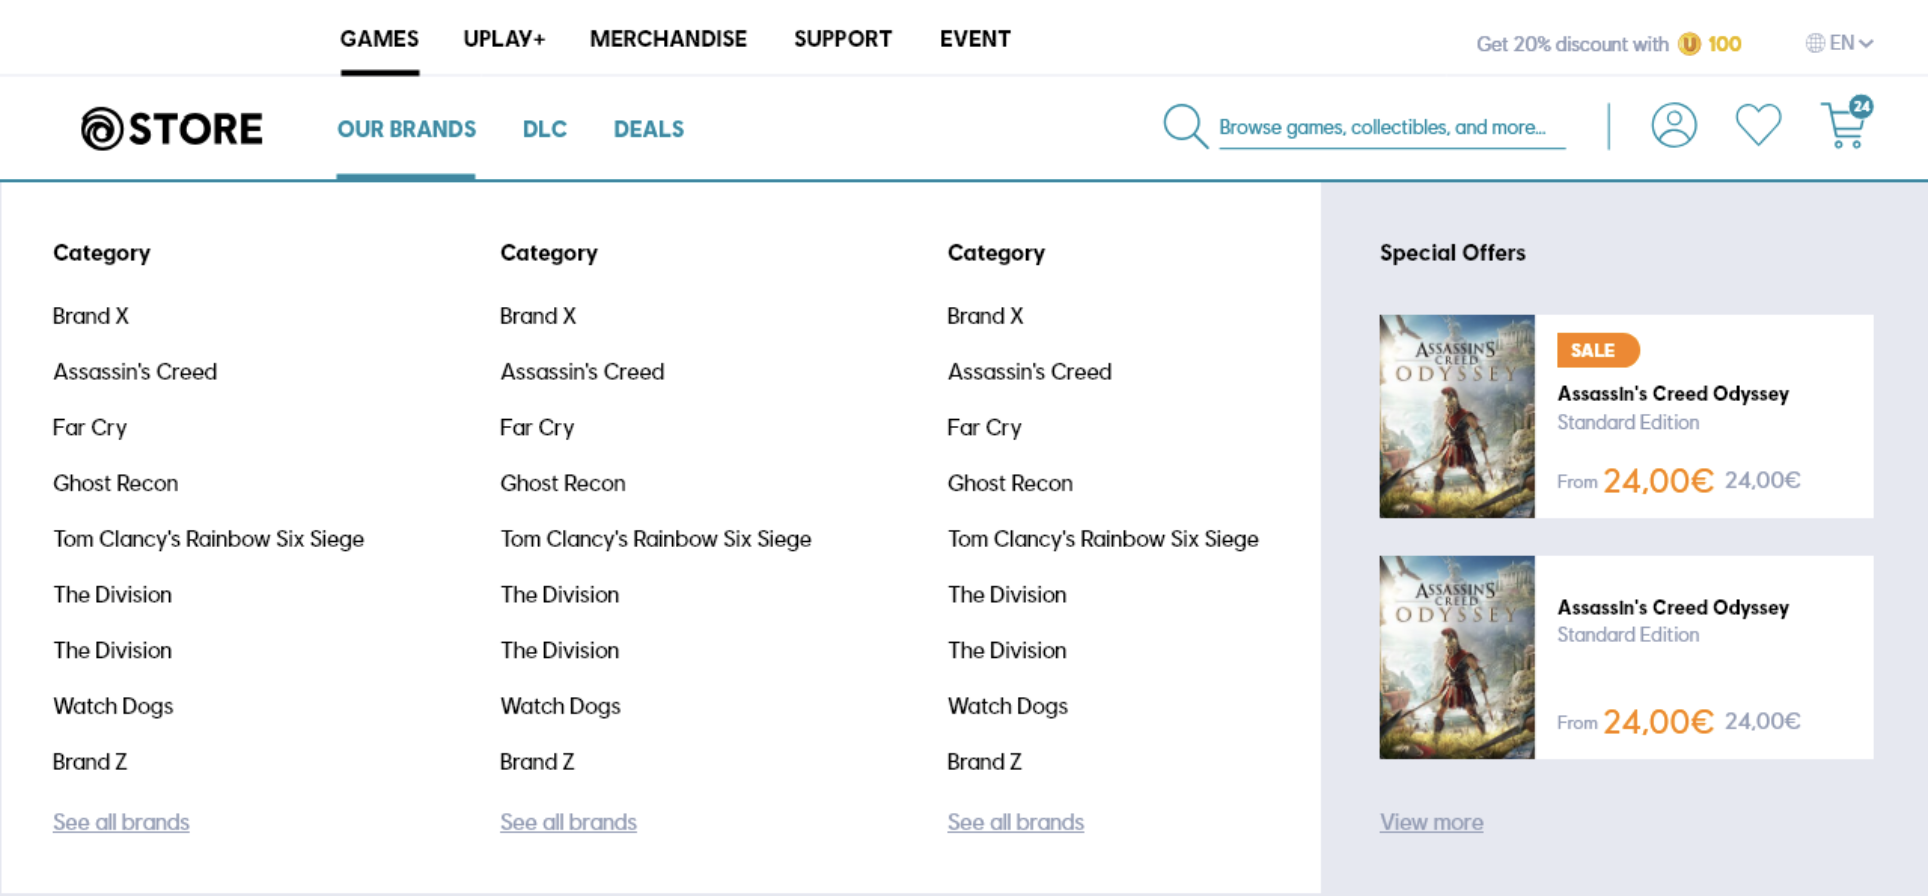
Task: Open the MERCHANDISE tab
Action: tap(668, 39)
